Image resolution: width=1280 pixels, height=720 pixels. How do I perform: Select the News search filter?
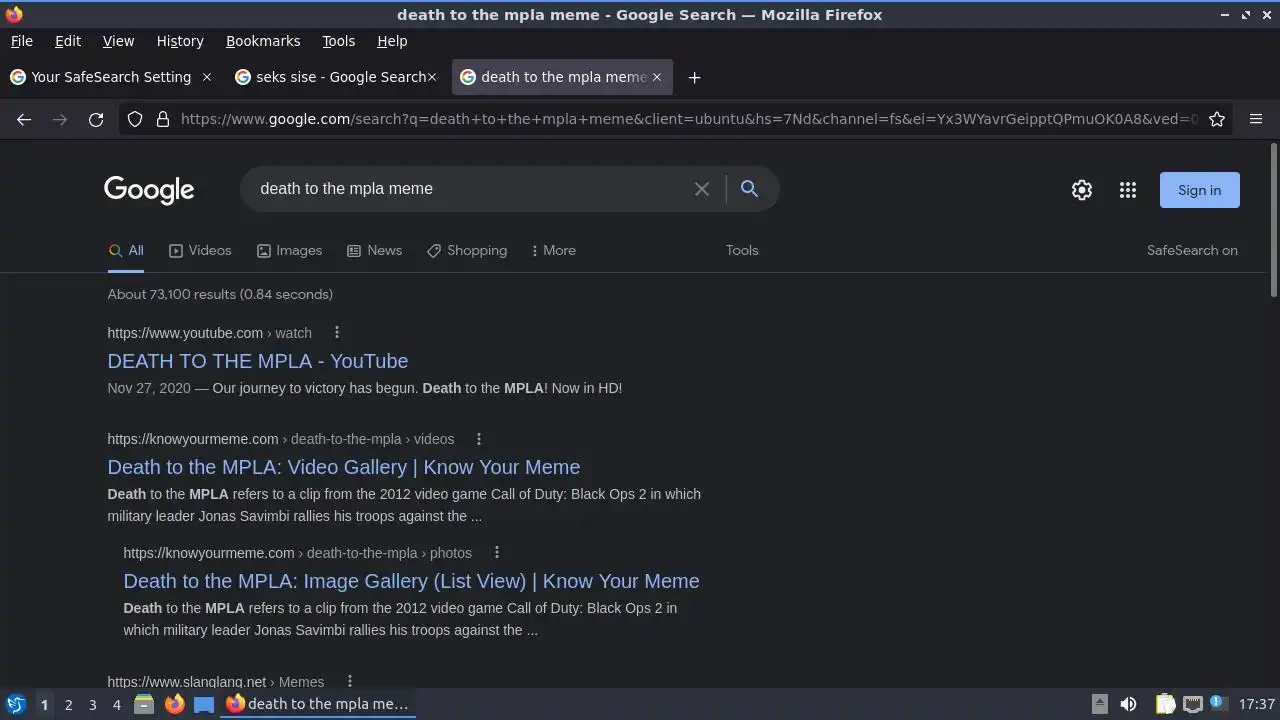tap(374, 250)
